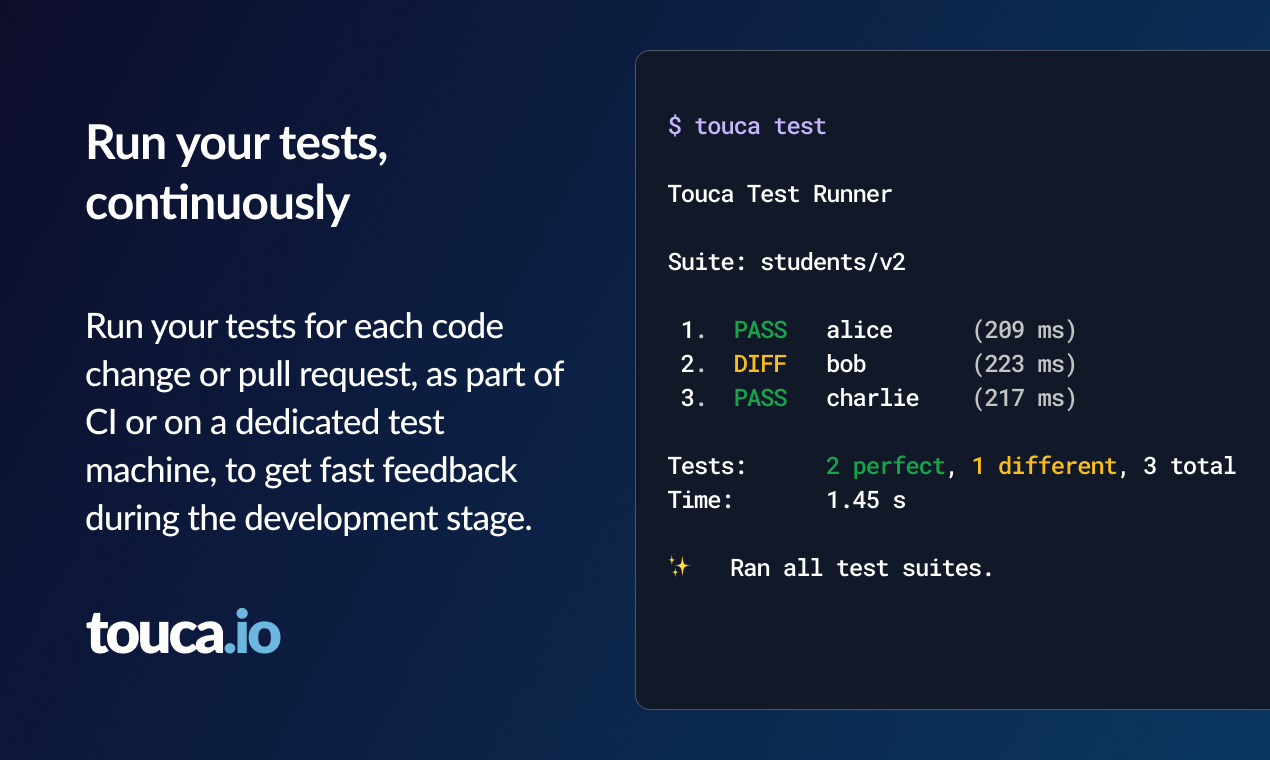This screenshot has width=1270, height=760.
Task: Click the '1.45 s' time value
Action: (865, 500)
